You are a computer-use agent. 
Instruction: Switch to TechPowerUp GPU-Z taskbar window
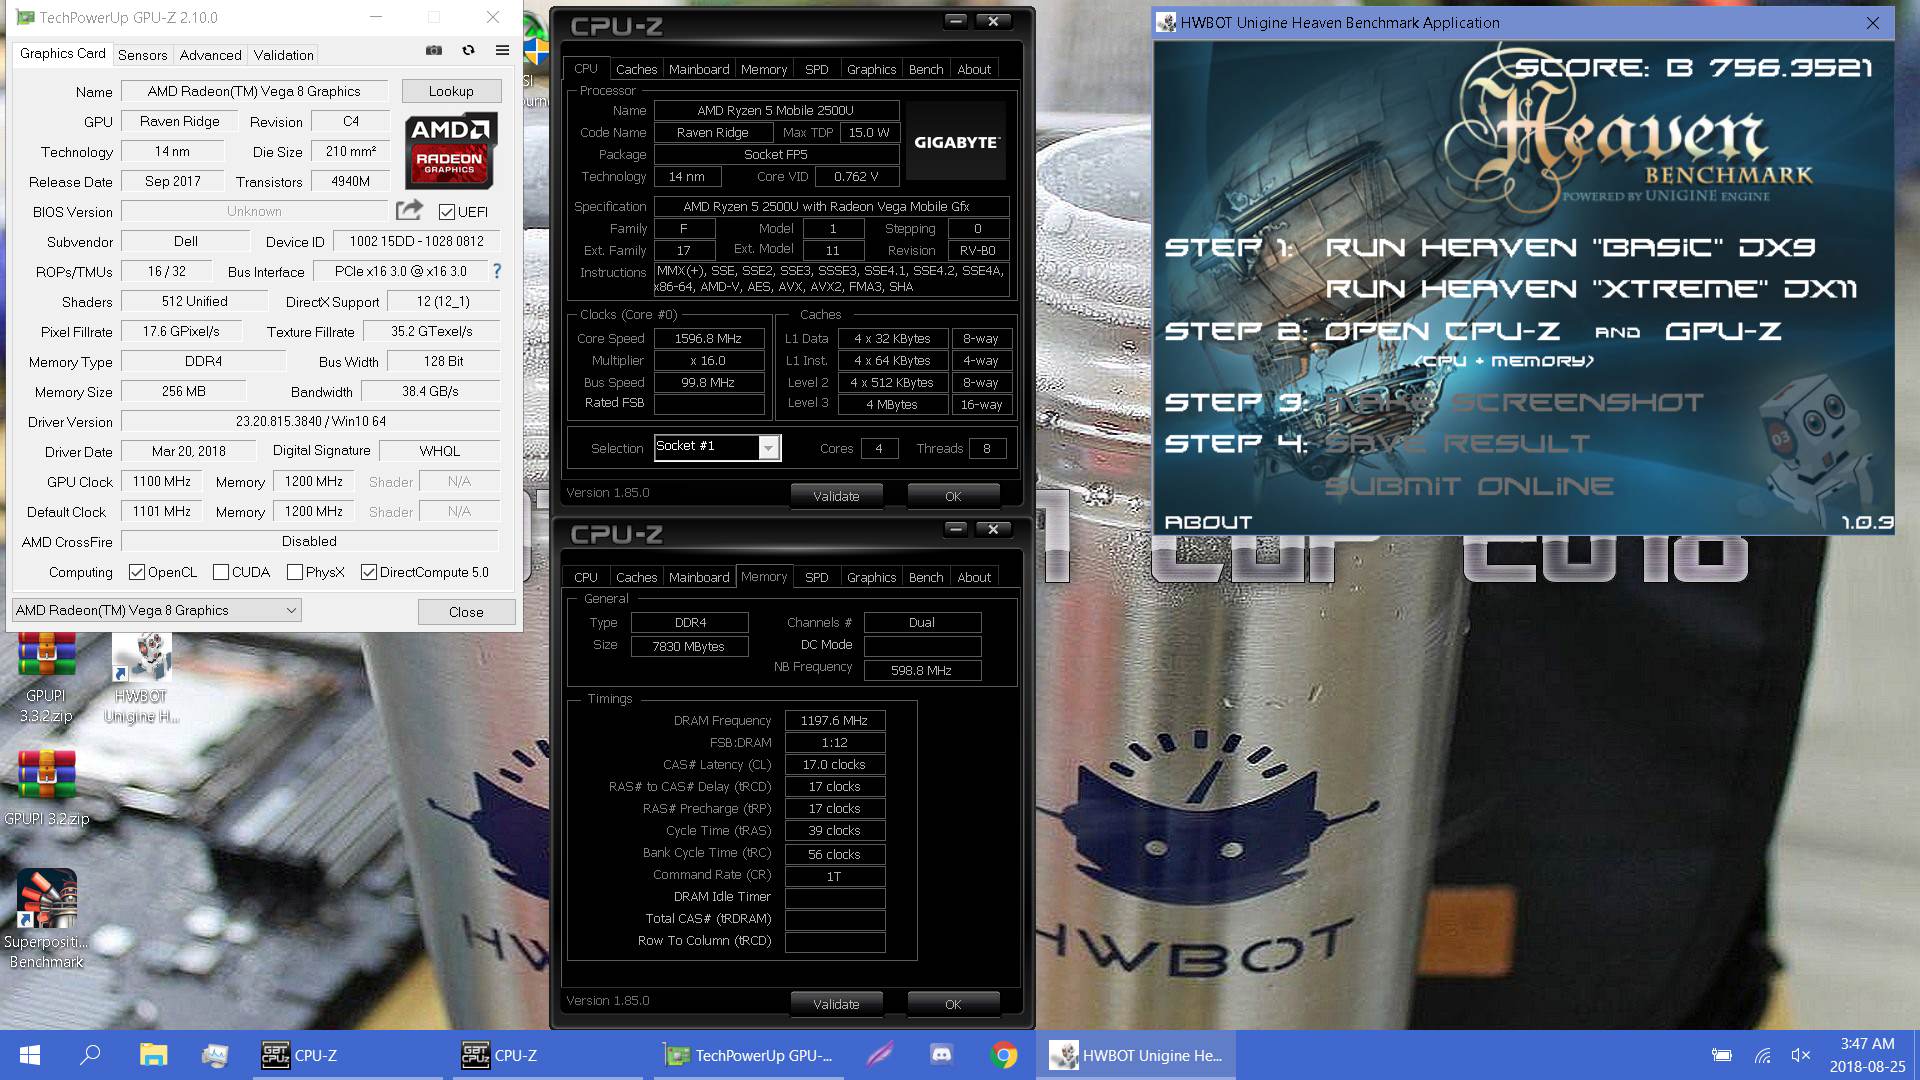(x=748, y=1055)
